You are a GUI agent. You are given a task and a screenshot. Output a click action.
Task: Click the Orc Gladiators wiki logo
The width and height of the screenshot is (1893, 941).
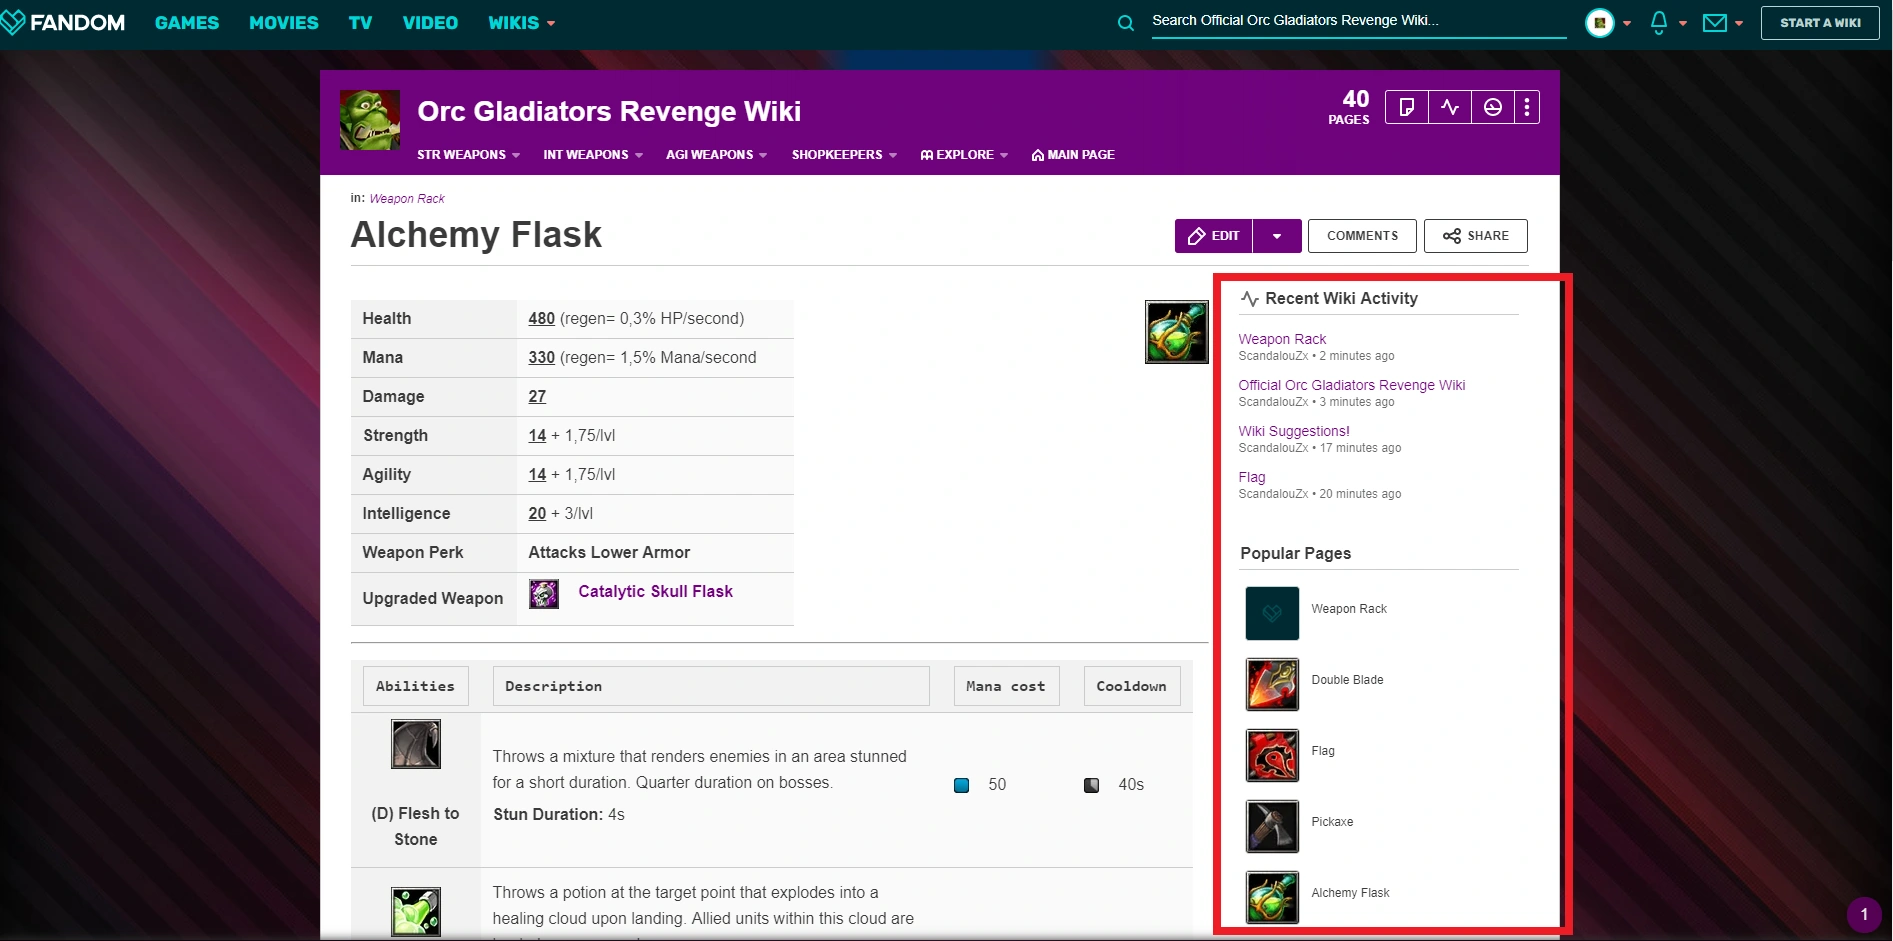(x=370, y=120)
